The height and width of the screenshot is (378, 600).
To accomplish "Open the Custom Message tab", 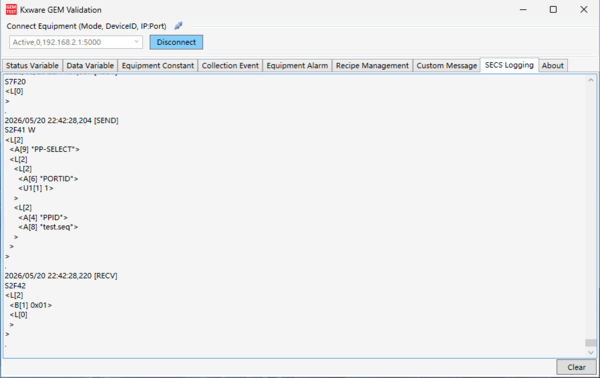I will (x=447, y=65).
